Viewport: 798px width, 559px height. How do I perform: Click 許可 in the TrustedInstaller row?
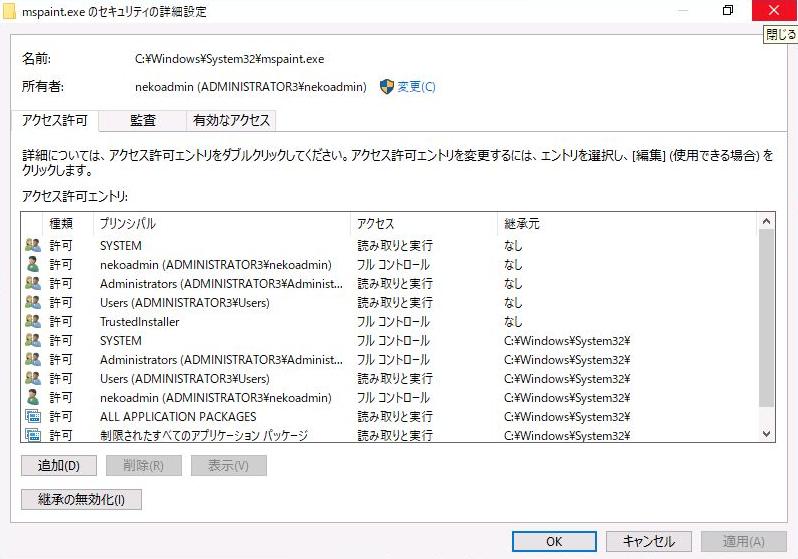(x=61, y=322)
